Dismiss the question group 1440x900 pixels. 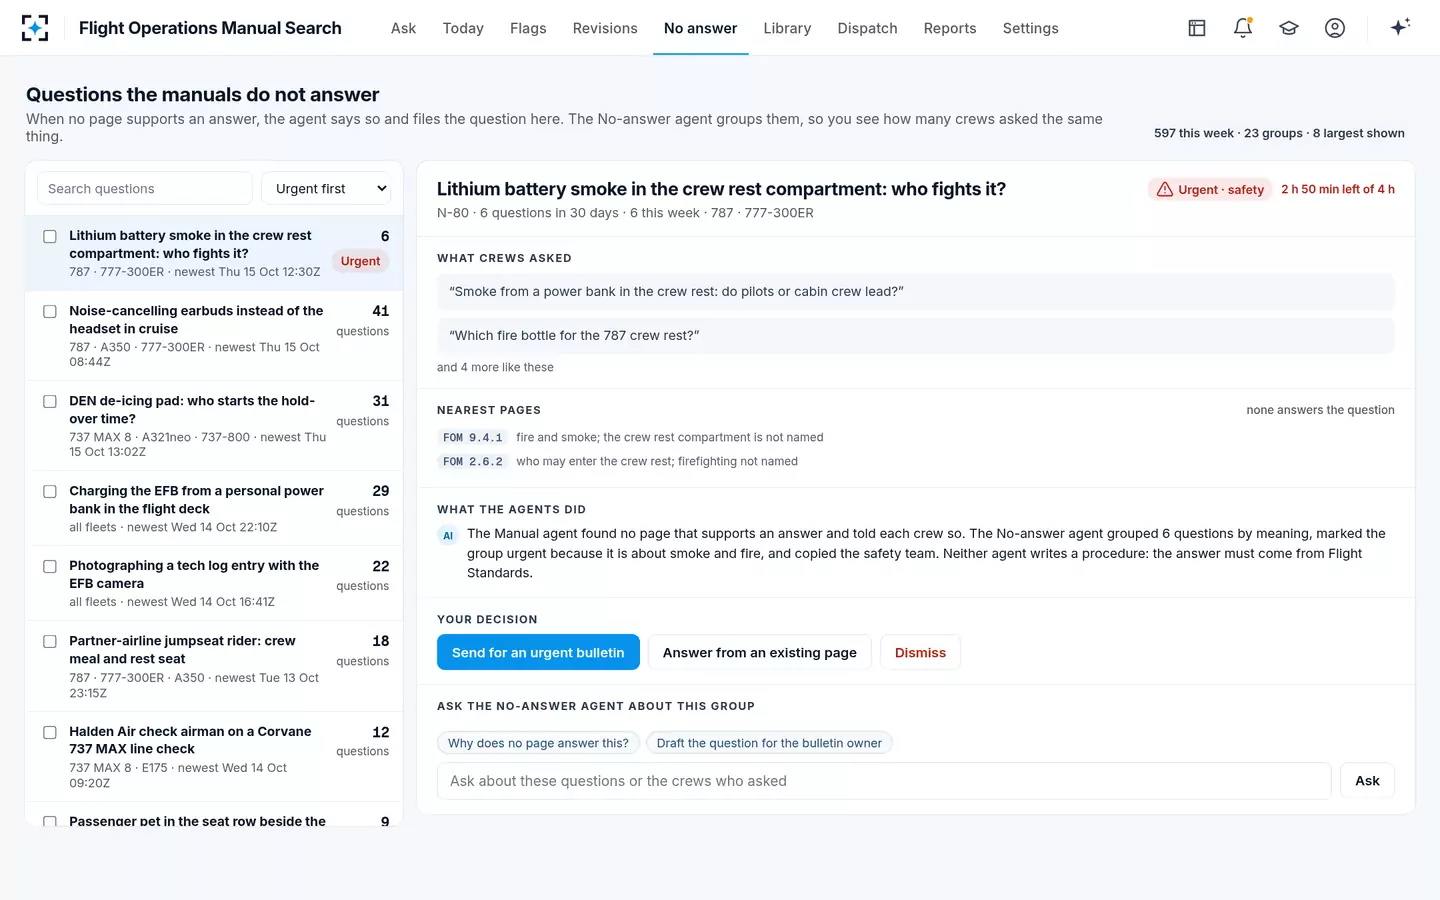coord(920,652)
